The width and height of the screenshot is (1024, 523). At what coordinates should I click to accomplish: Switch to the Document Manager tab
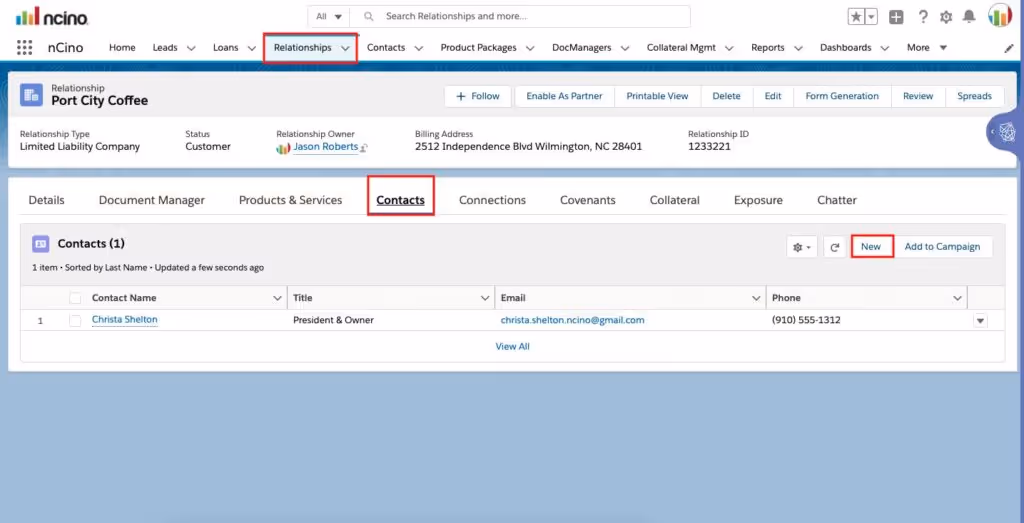tap(152, 200)
